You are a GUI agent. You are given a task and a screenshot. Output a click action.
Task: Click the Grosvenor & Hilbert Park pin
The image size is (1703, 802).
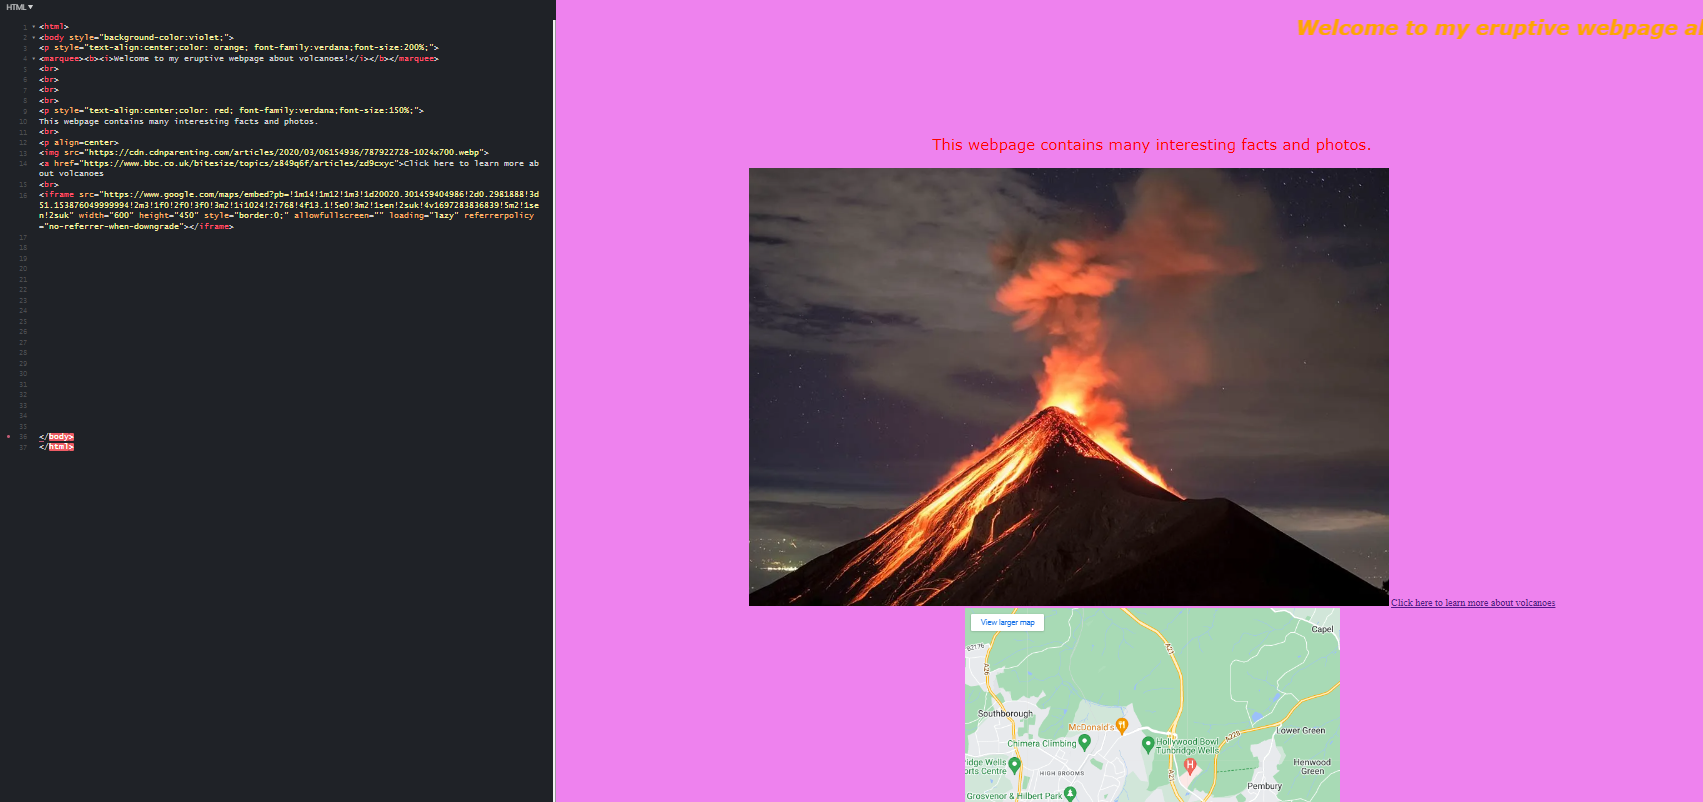[x=1069, y=794]
